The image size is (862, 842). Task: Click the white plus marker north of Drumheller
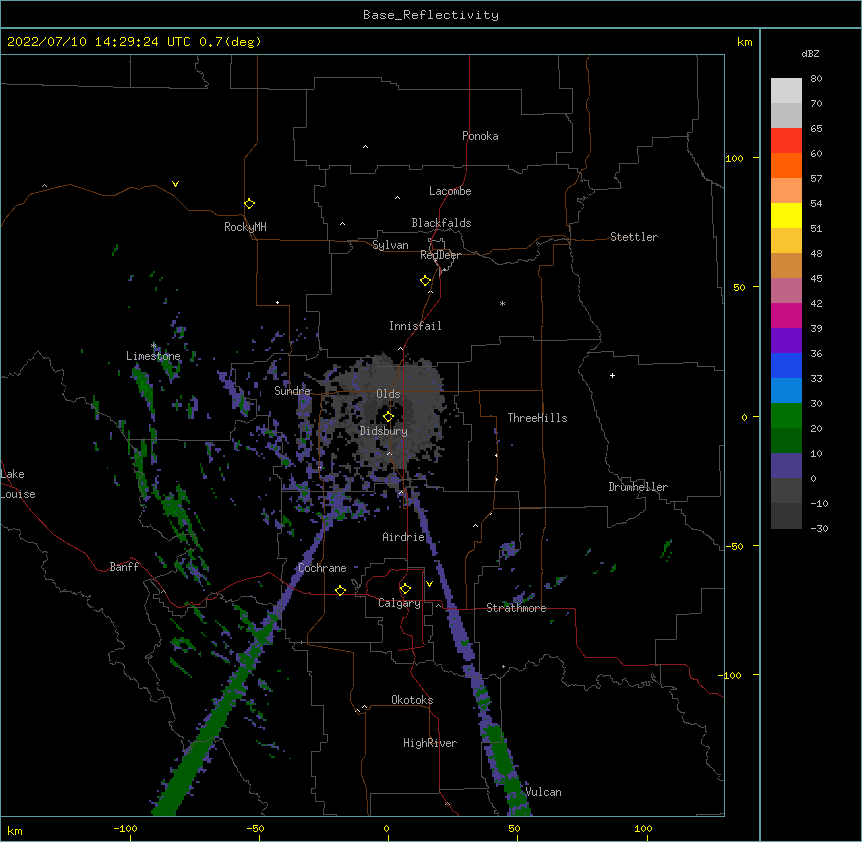click(612, 375)
